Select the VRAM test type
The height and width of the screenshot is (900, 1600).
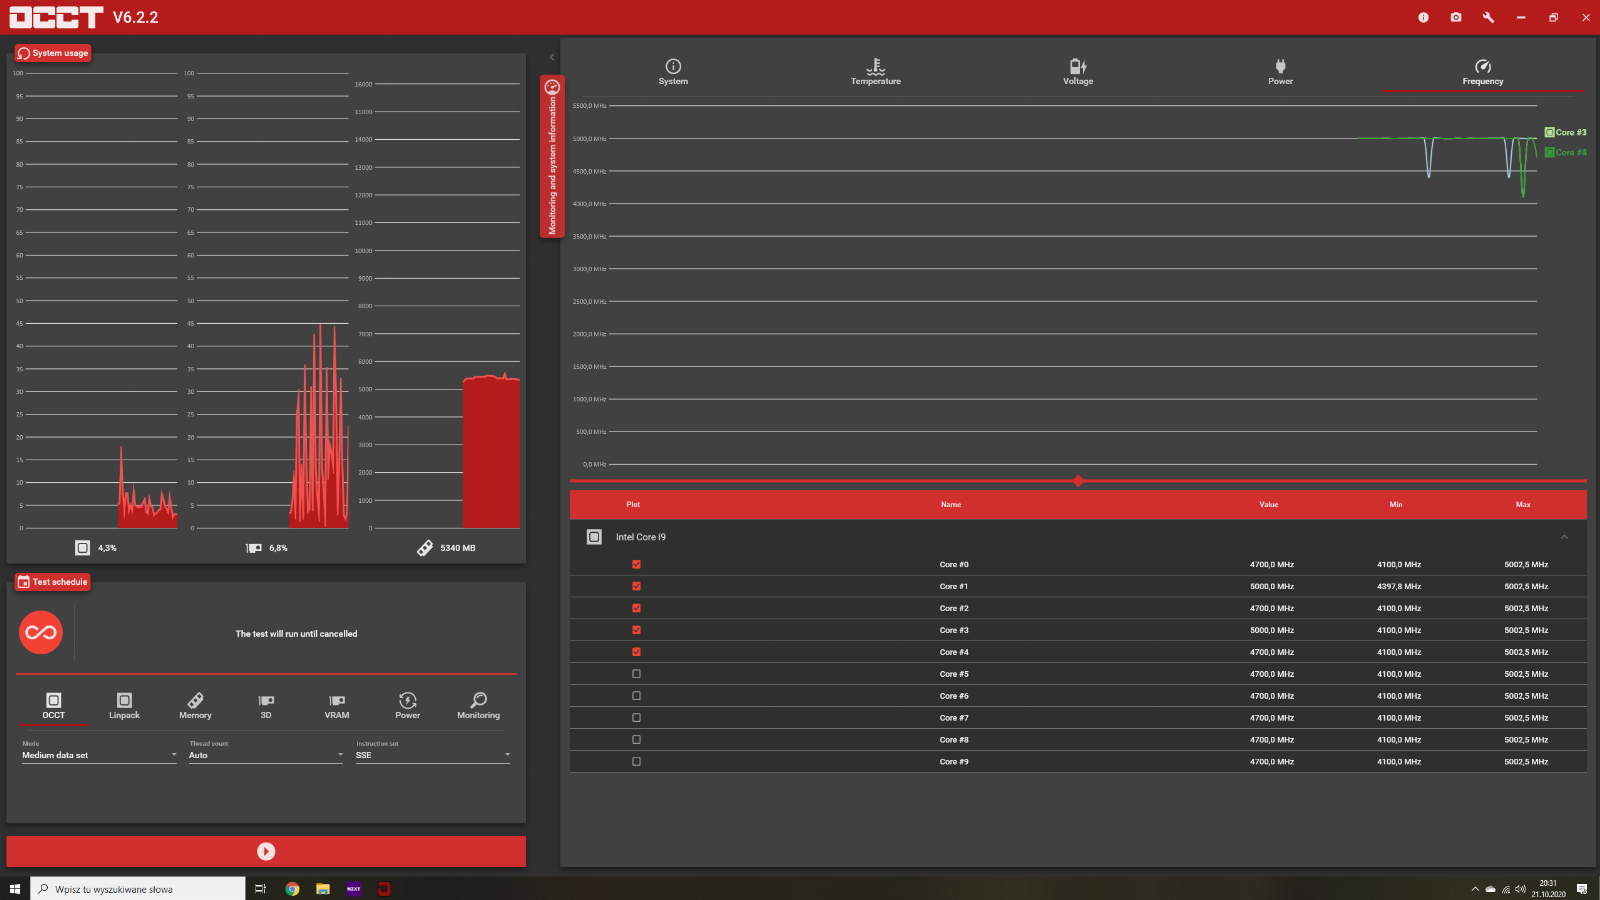point(337,706)
